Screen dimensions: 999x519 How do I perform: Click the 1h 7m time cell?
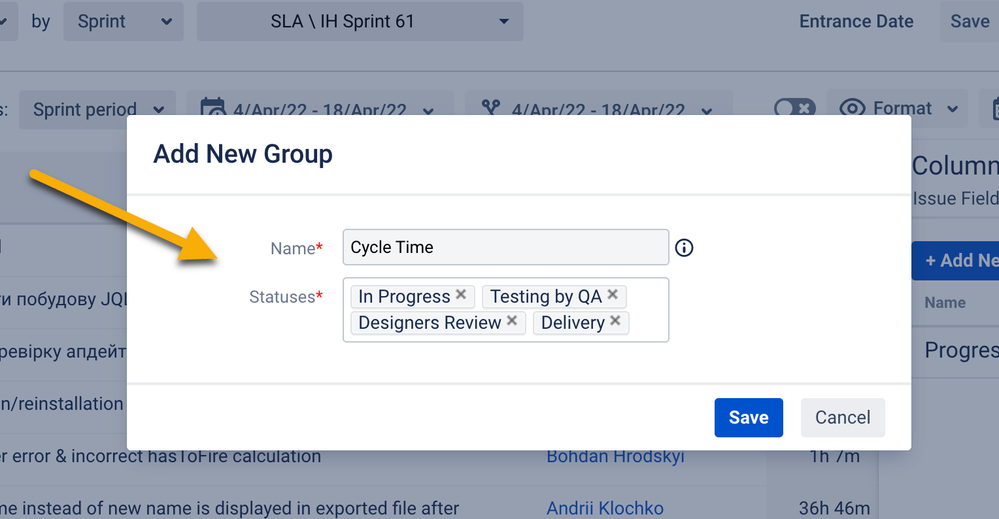(x=835, y=456)
